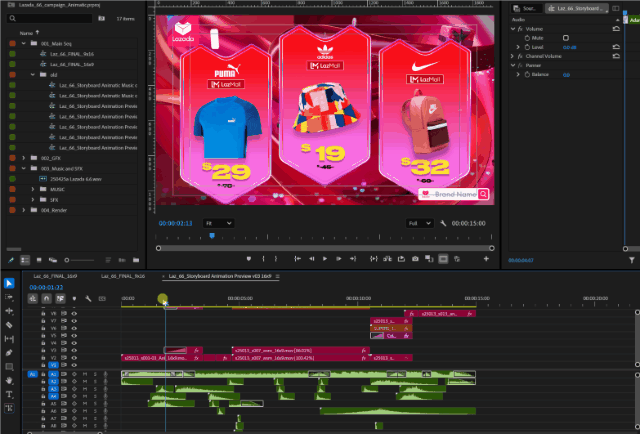The image size is (640, 434).
Task: Select the Pen tool
Action: coord(9,353)
